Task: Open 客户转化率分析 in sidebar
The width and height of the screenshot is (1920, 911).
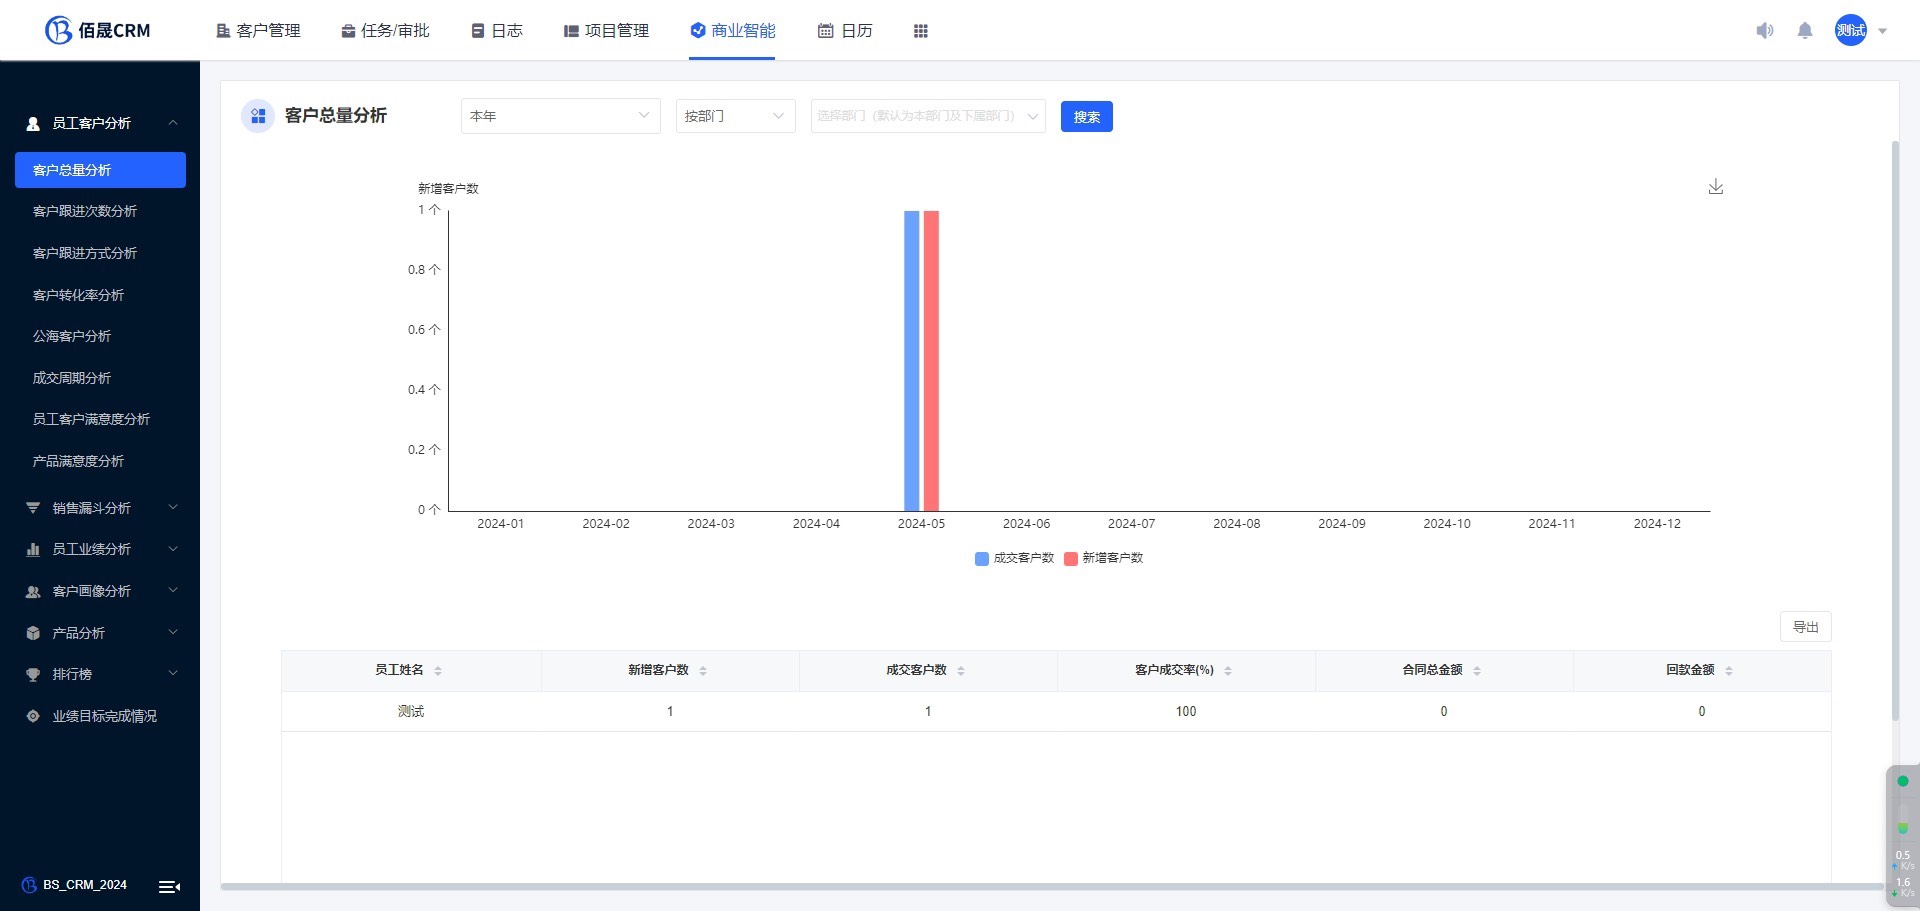Action: point(78,295)
